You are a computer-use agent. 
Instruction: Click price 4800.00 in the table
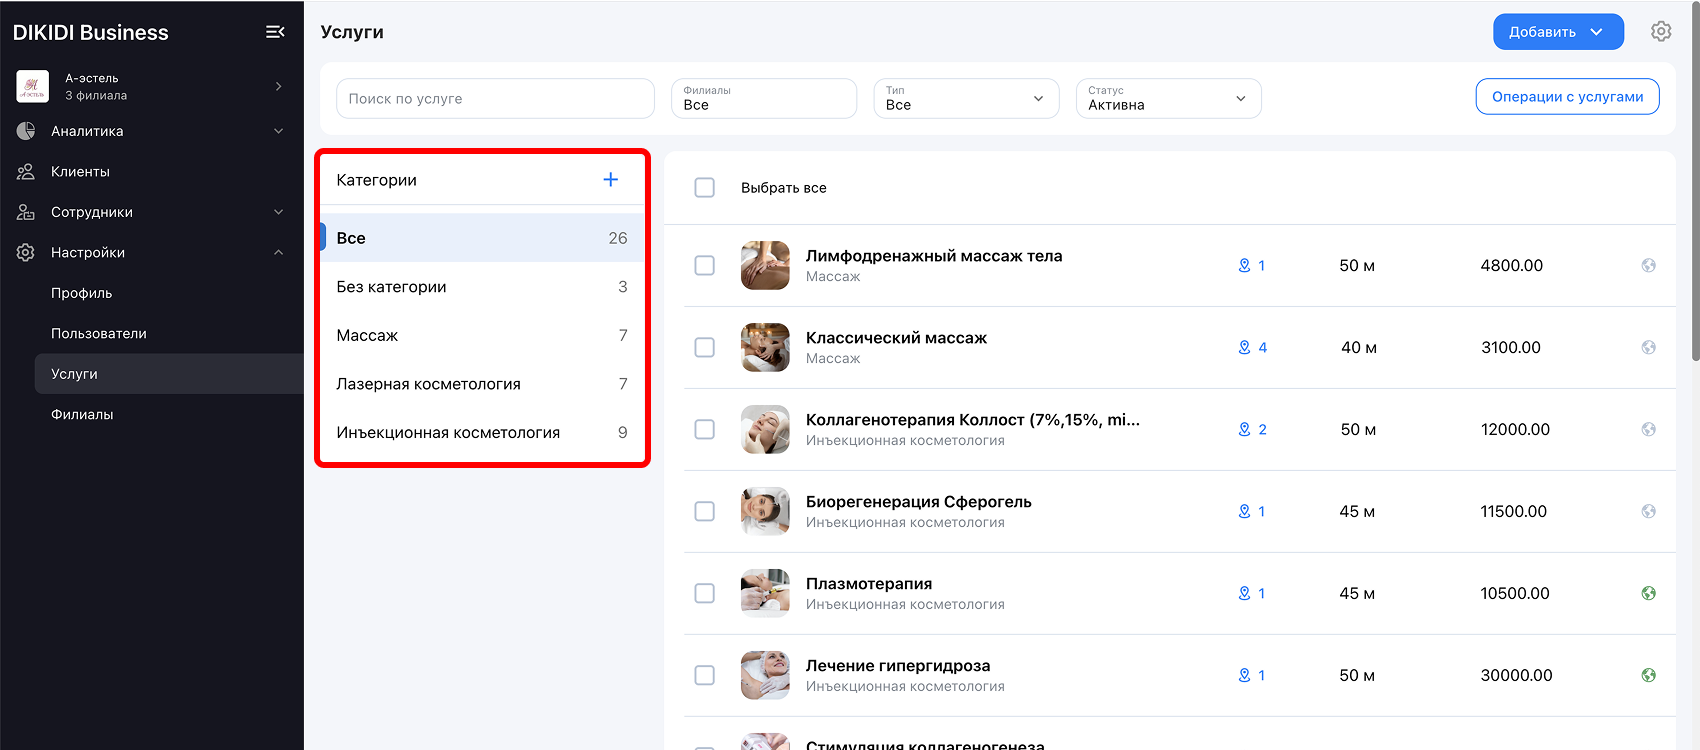click(x=1512, y=265)
